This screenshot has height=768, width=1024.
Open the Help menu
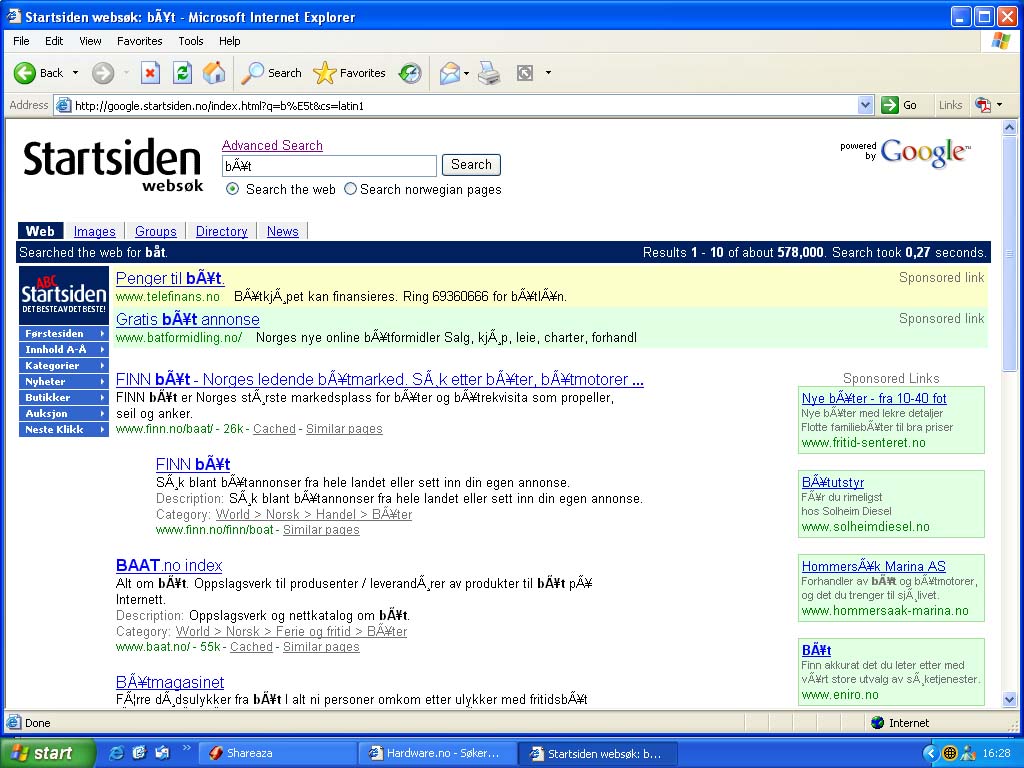coord(229,41)
